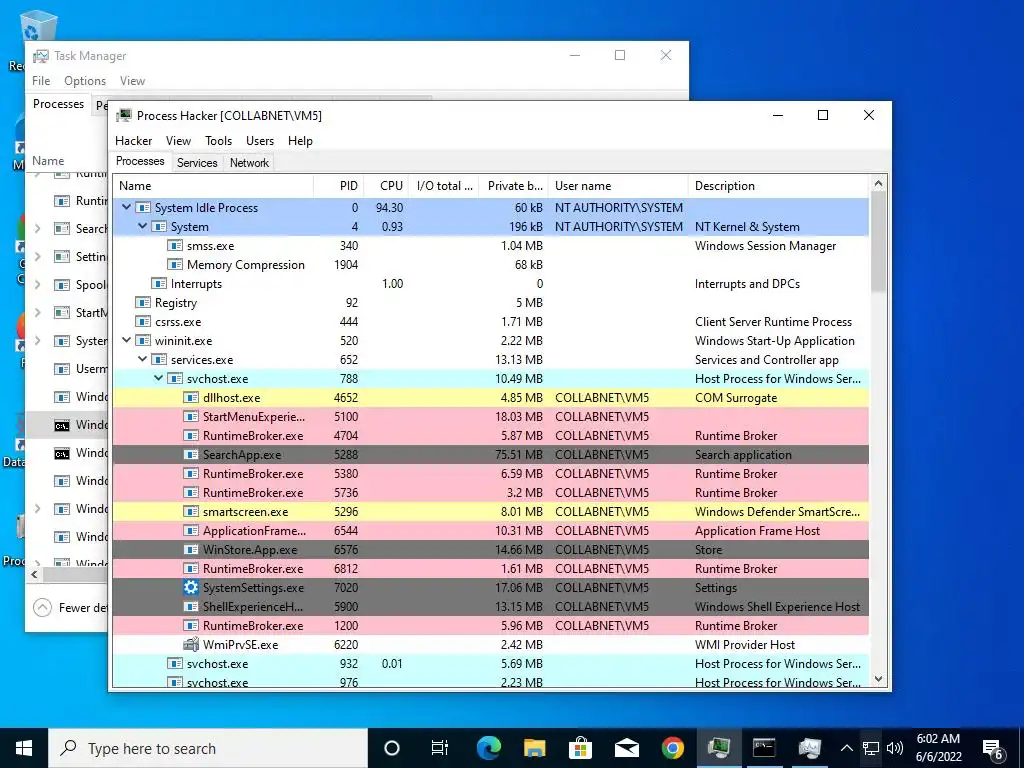The width and height of the screenshot is (1024, 768).
Task: Open the Mail app from the taskbar
Action: (626, 748)
